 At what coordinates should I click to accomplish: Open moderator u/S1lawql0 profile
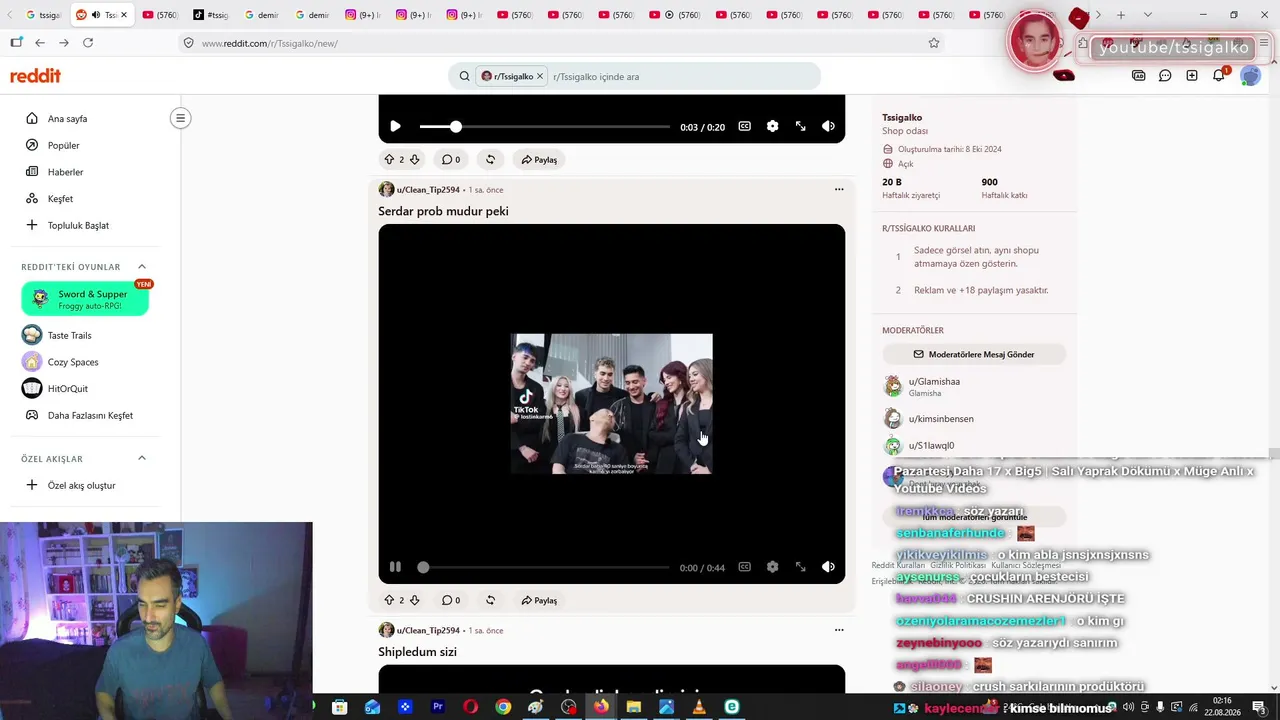pyautogui.click(x=931, y=446)
